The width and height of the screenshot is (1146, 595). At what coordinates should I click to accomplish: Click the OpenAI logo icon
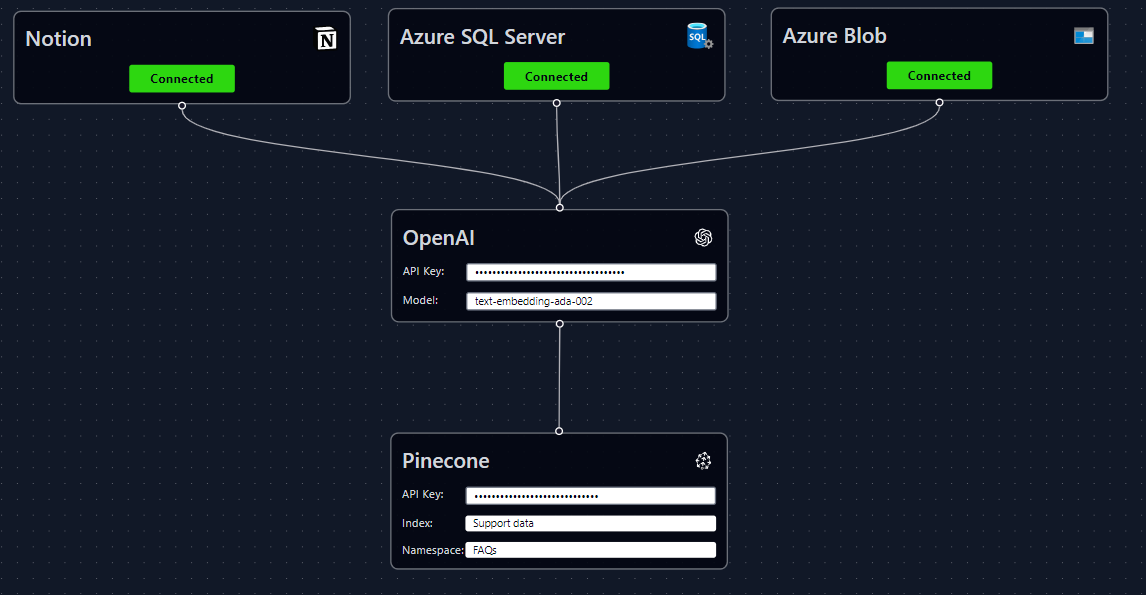(703, 238)
